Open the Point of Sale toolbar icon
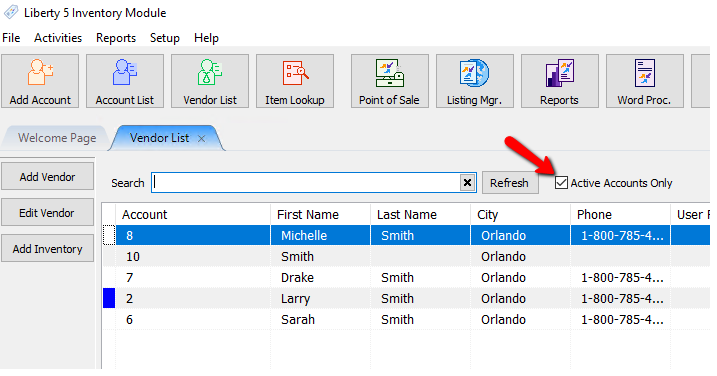The image size is (717, 376). click(390, 81)
